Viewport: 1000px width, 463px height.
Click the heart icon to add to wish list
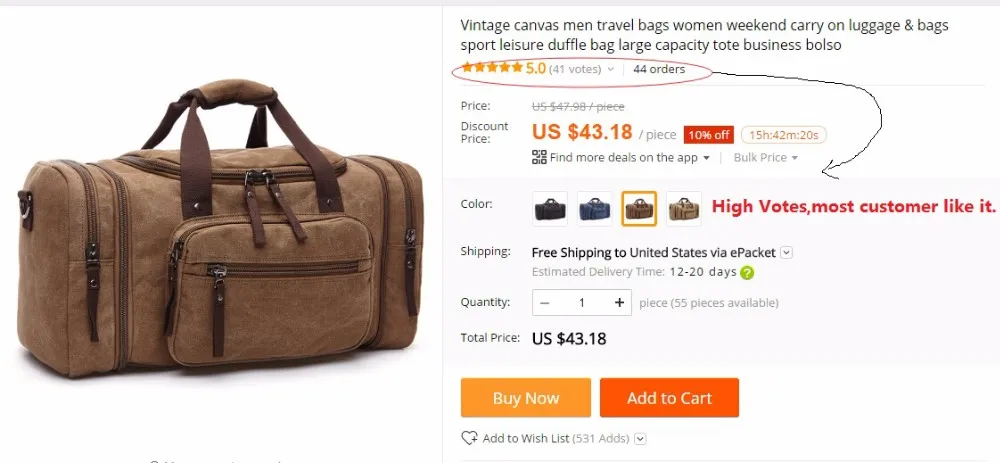[x=469, y=438]
